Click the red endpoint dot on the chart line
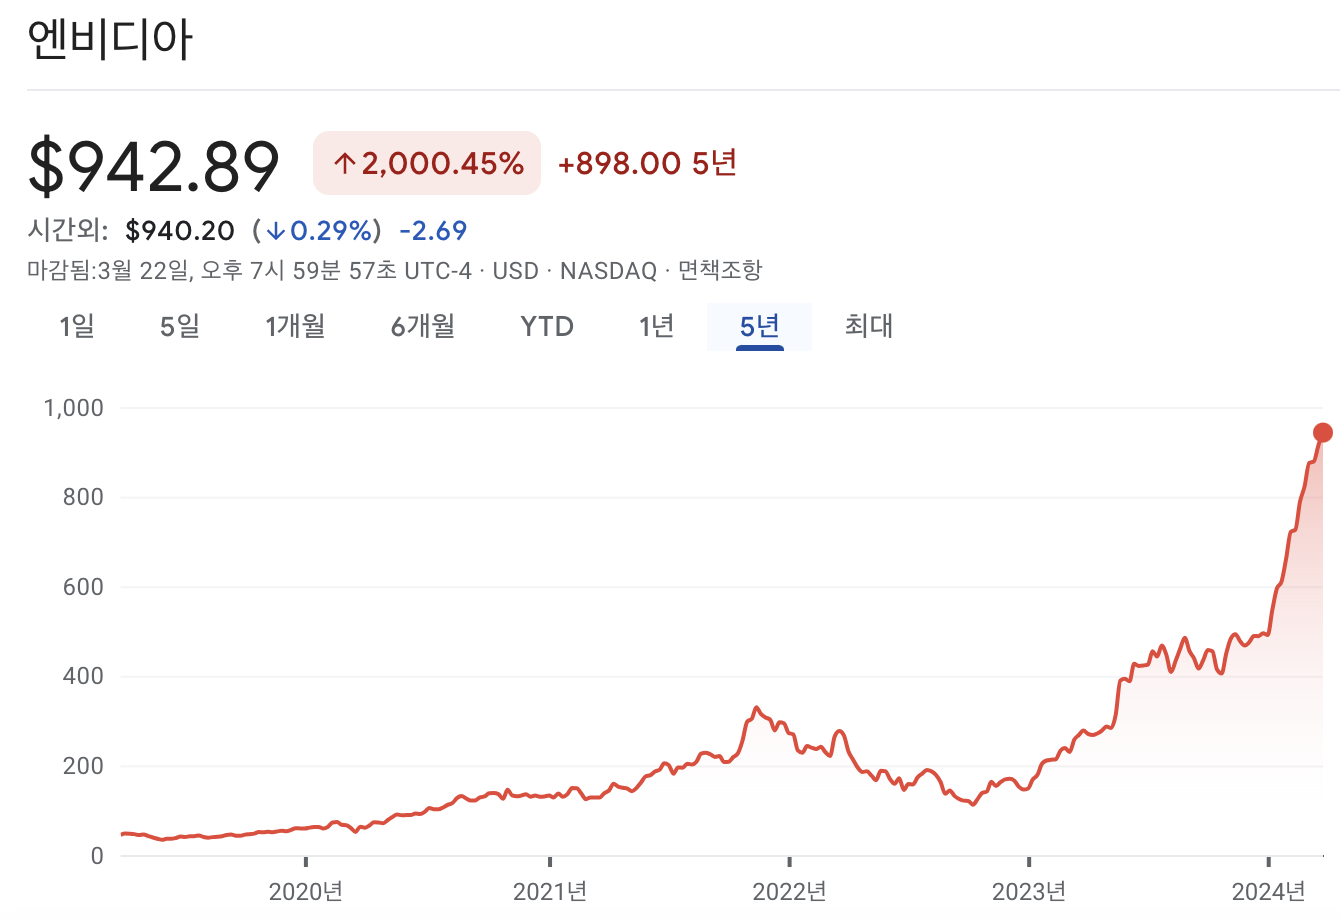 pyautogui.click(x=1324, y=431)
